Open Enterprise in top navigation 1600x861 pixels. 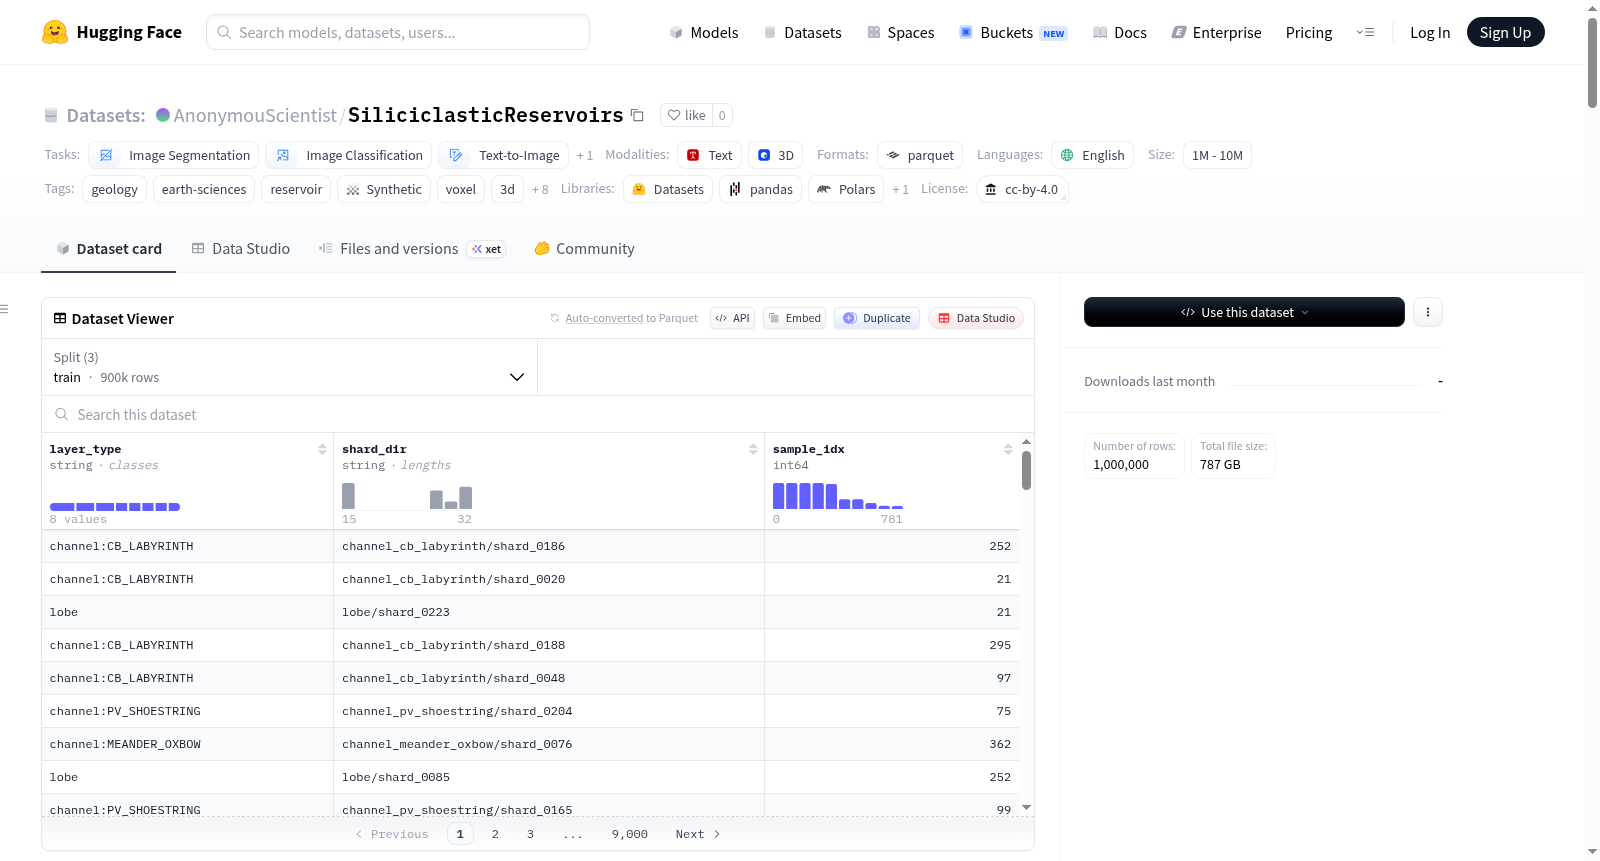[x=1216, y=33]
